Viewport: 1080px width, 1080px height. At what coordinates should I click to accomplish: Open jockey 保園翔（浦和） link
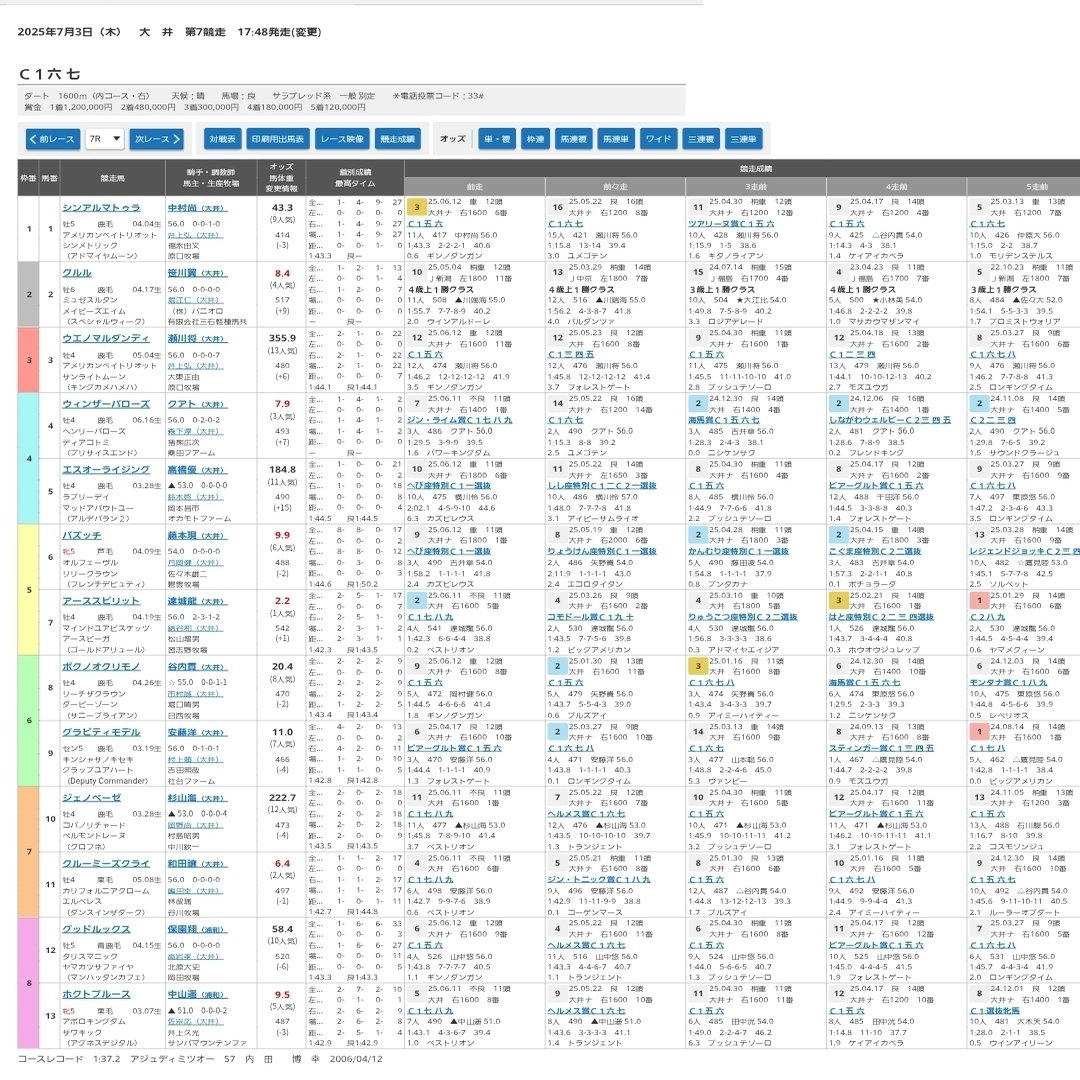tap(197, 928)
